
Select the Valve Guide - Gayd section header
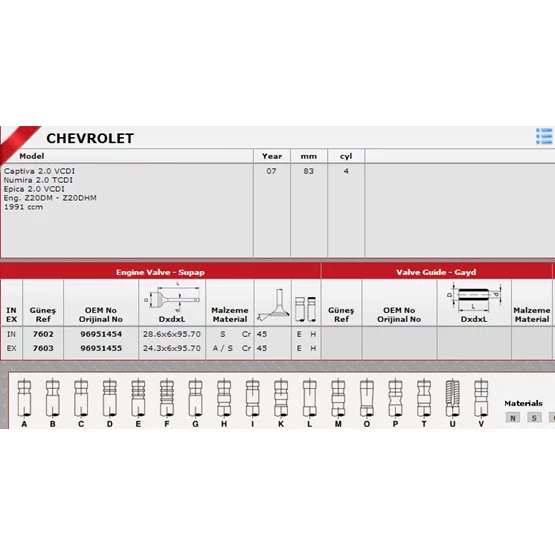click(436, 272)
